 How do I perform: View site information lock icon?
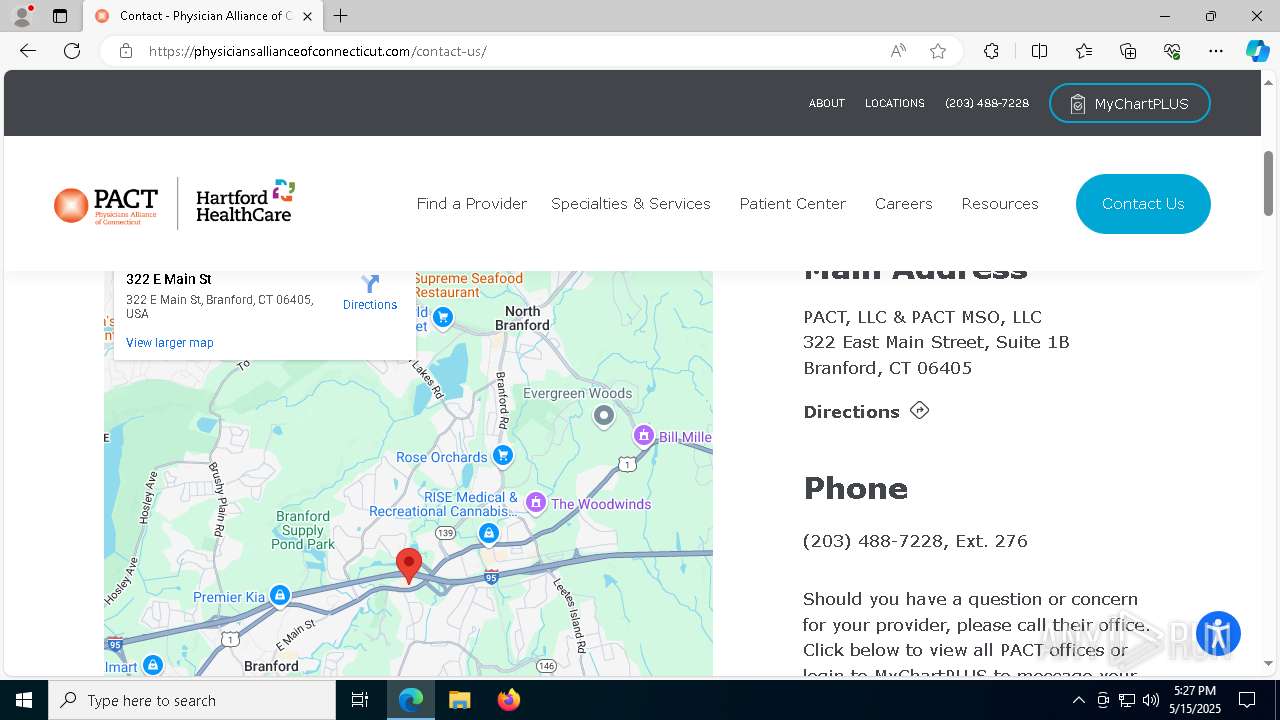coord(126,51)
